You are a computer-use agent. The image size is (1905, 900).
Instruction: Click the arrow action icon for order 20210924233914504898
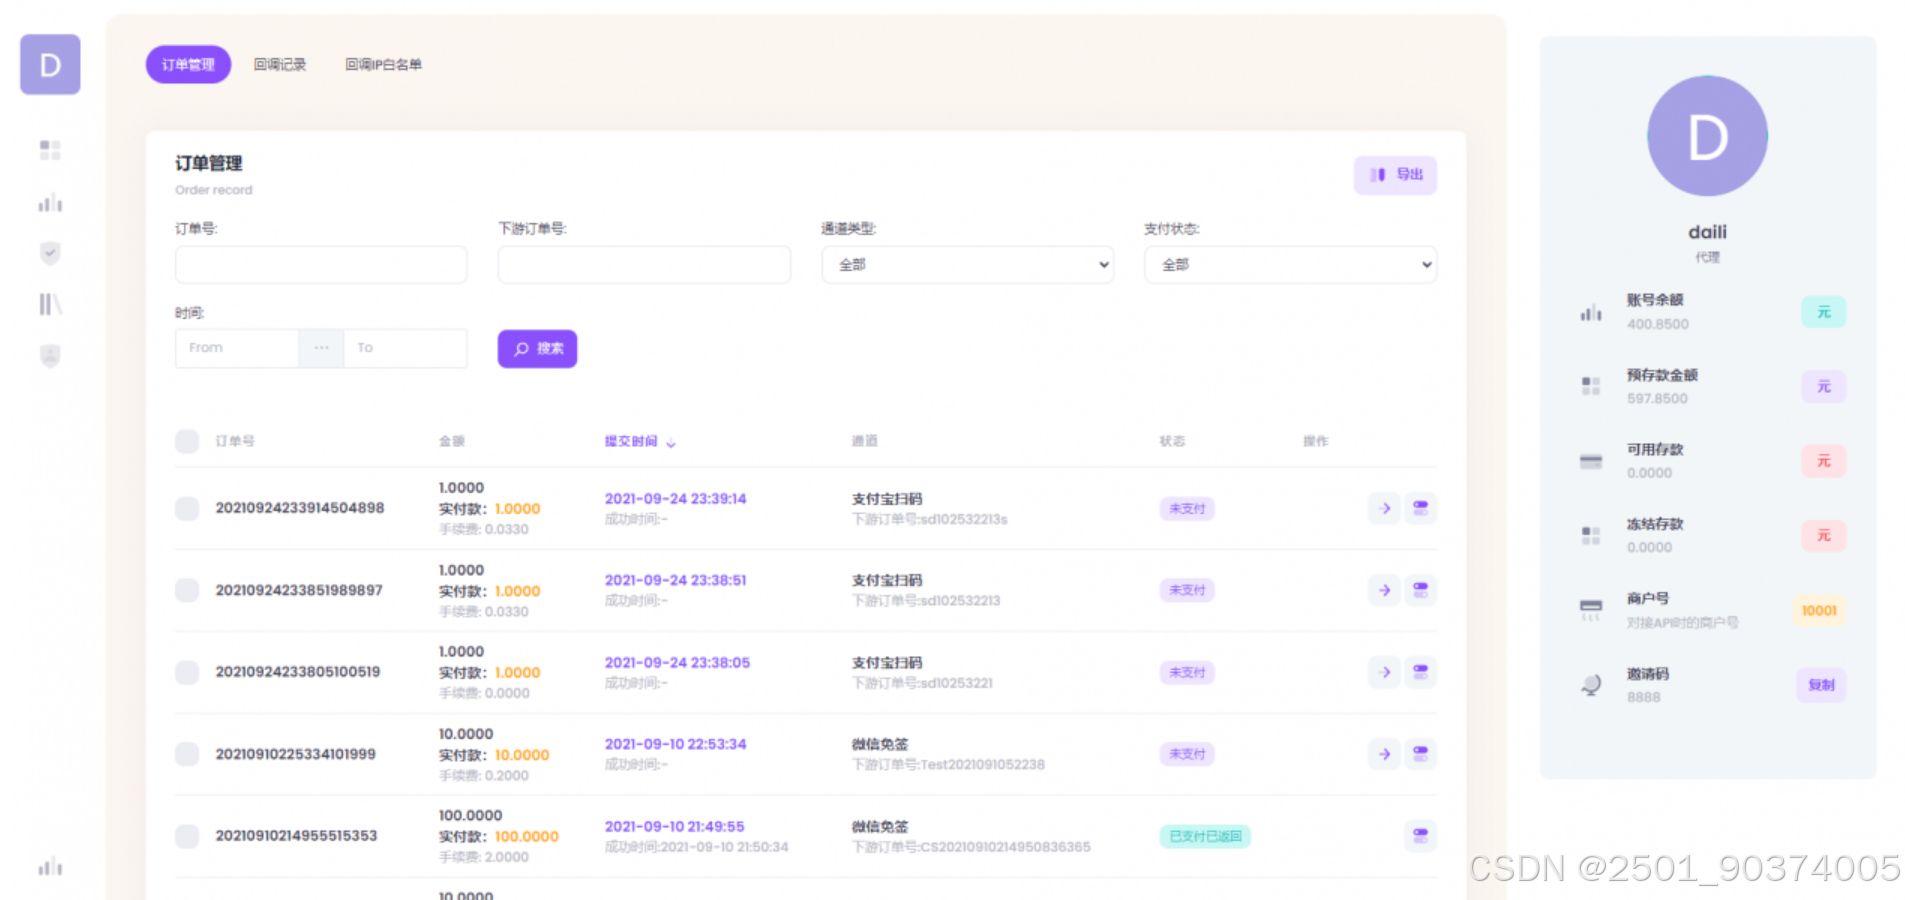(x=1384, y=508)
